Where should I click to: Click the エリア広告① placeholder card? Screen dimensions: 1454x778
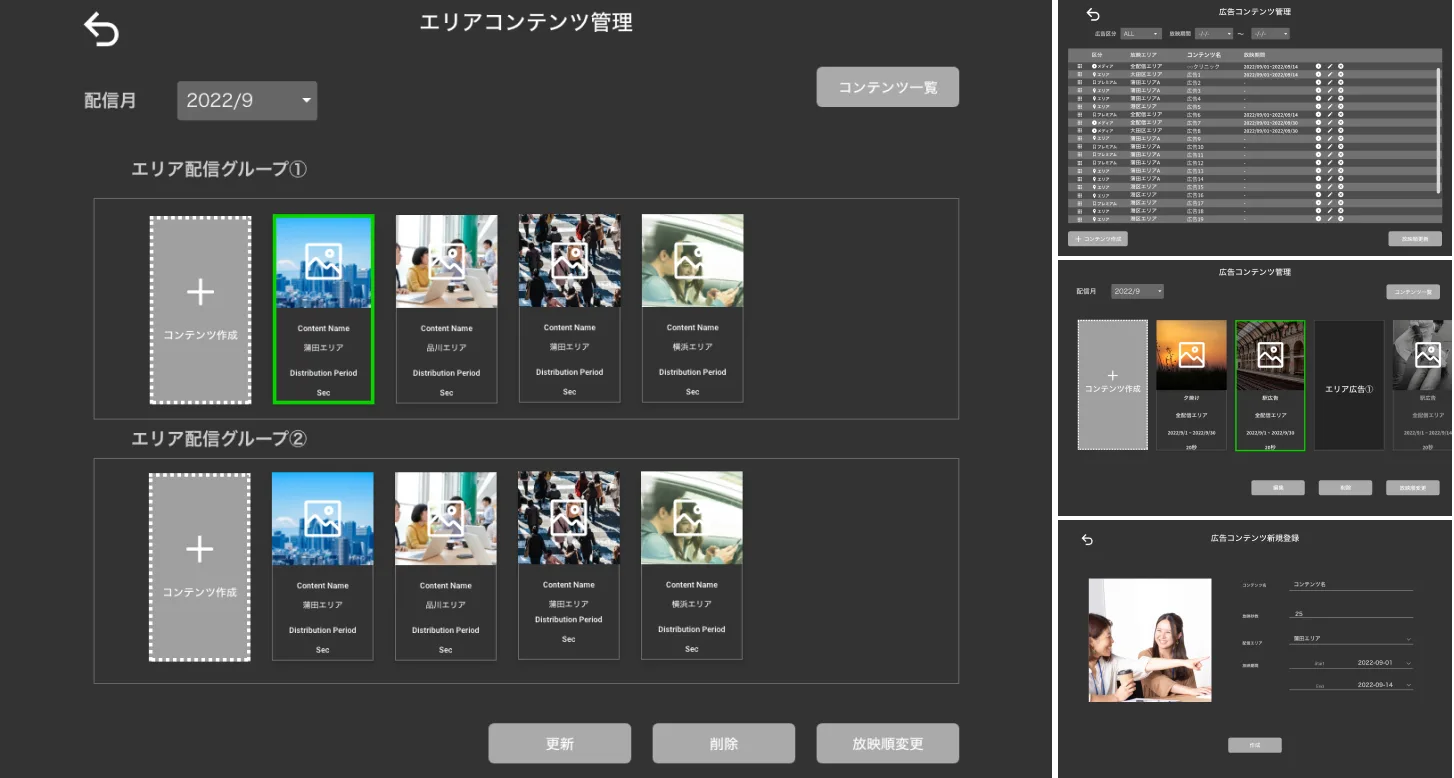click(x=1349, y=384)
